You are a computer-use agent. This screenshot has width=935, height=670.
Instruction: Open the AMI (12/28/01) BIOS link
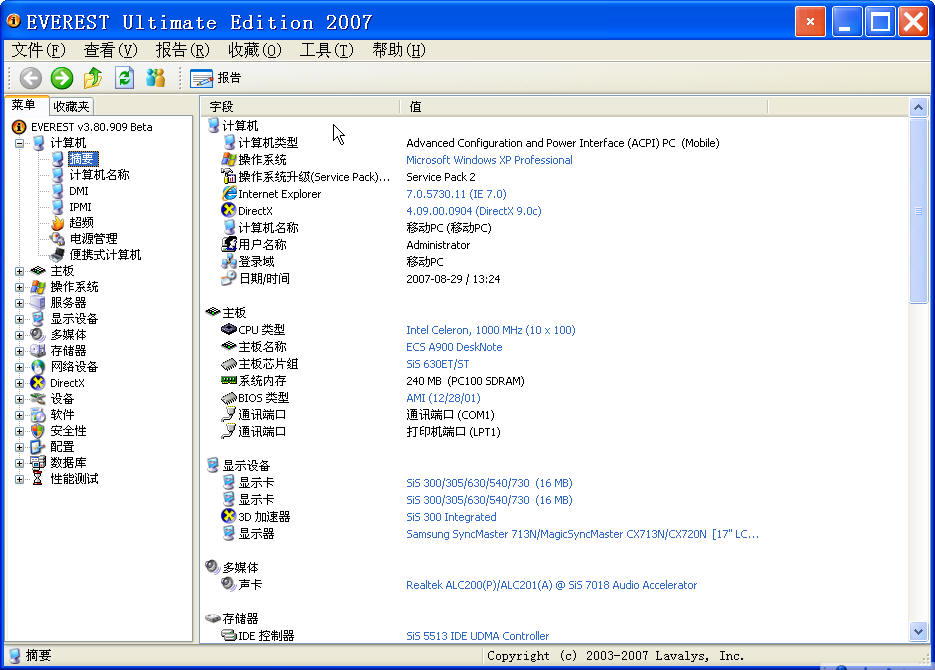click(x=443, y=398)
